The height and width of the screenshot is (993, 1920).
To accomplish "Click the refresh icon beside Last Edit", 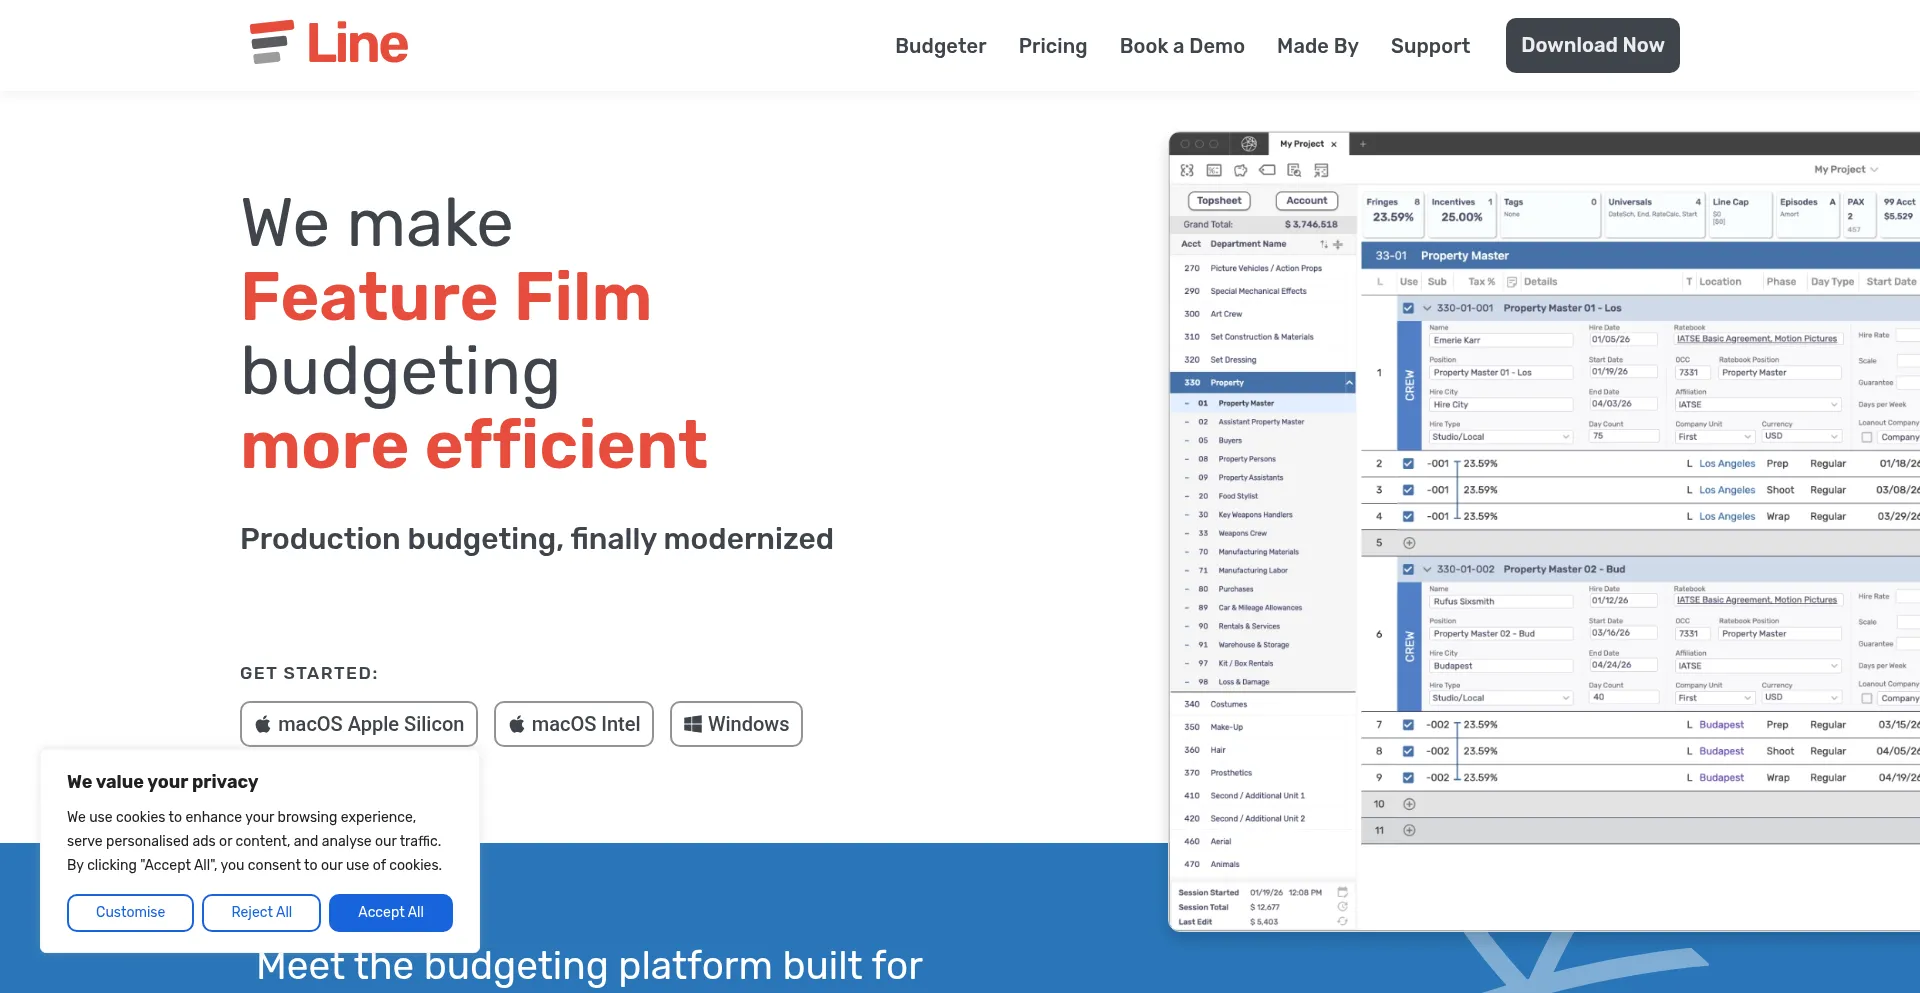I will tap(1343, 922).
